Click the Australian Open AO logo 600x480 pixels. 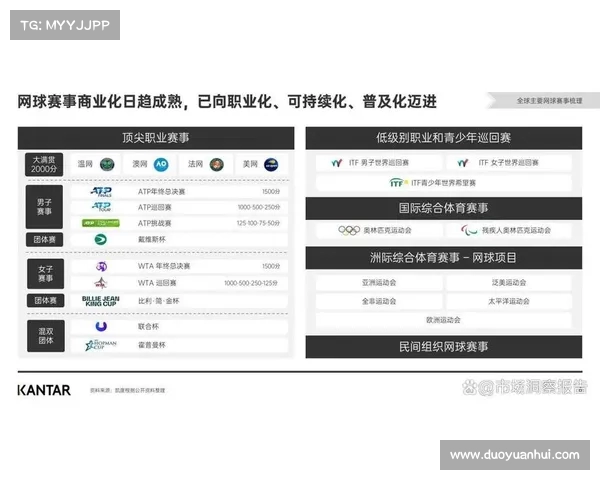click(x=161, y=164)
